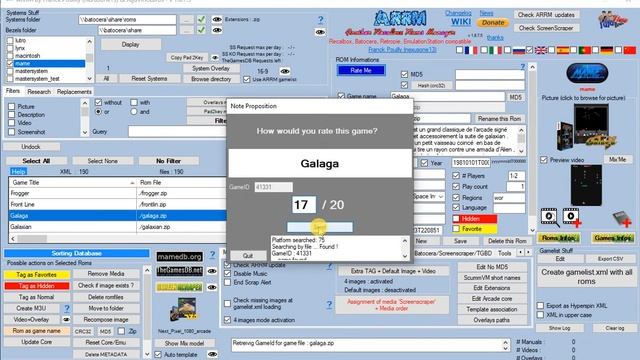The width and height of the screenshot is (640, 360).
Task: Click the tab scroll left arrow near Tools
Action: 521,253
